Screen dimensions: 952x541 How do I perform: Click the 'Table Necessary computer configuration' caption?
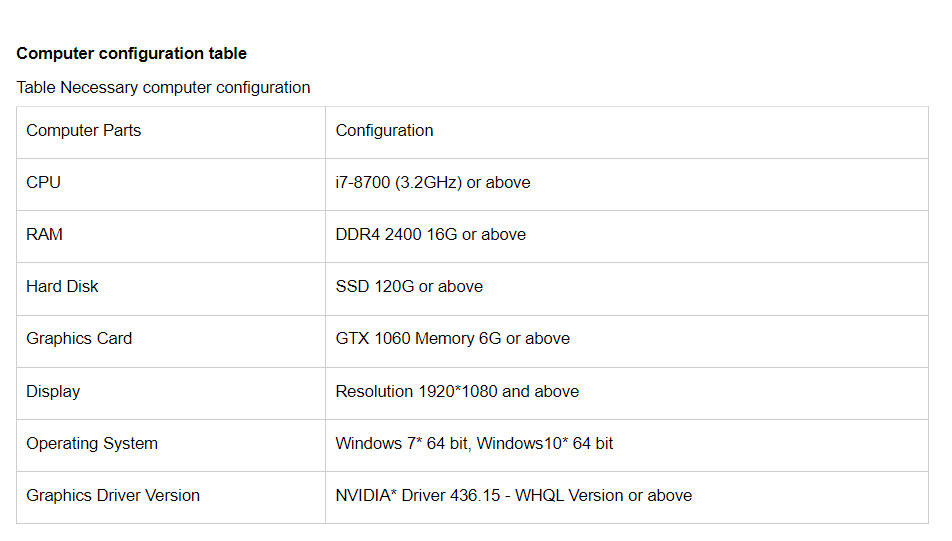click(163, 87)
